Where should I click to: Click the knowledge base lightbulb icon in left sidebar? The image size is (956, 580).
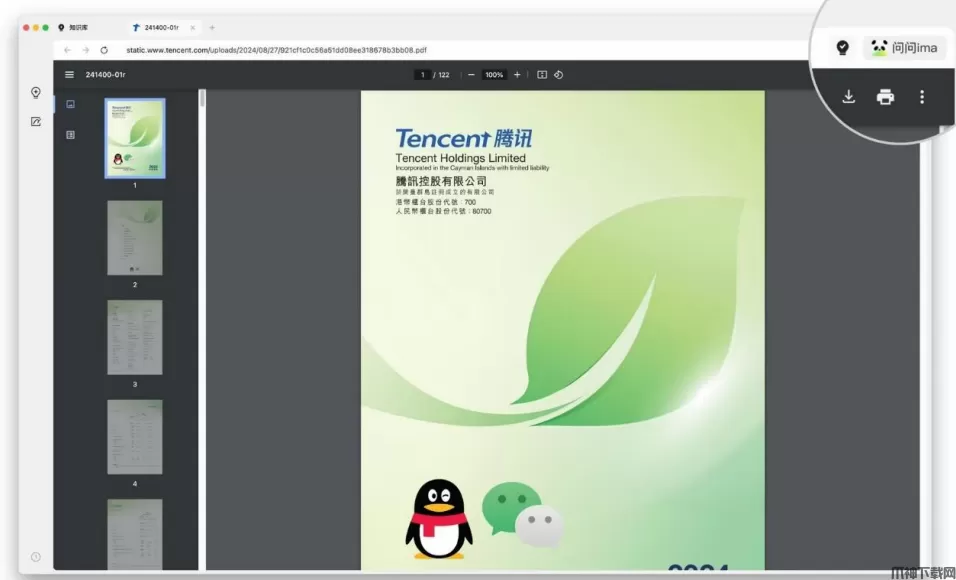click(36, 93)
